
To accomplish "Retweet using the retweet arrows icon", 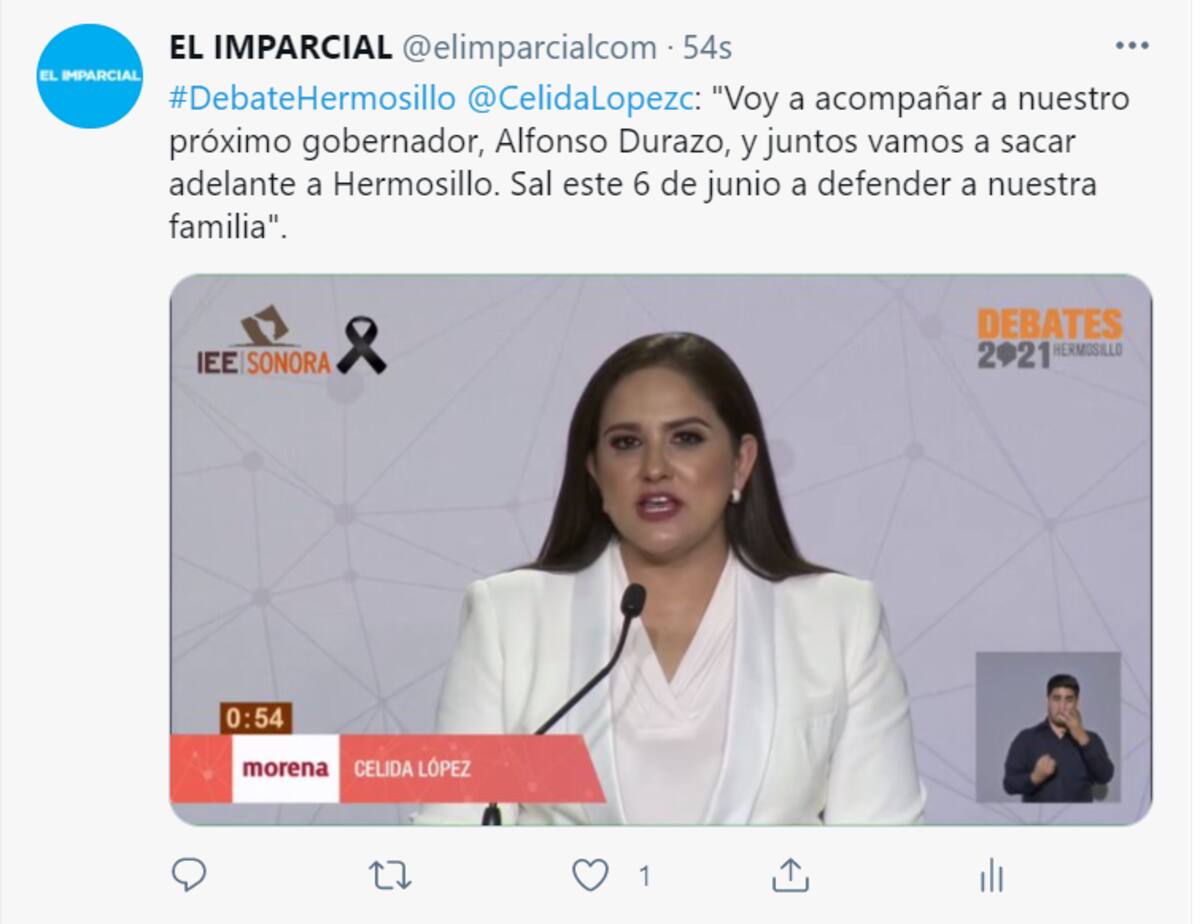I will point(389,876).
